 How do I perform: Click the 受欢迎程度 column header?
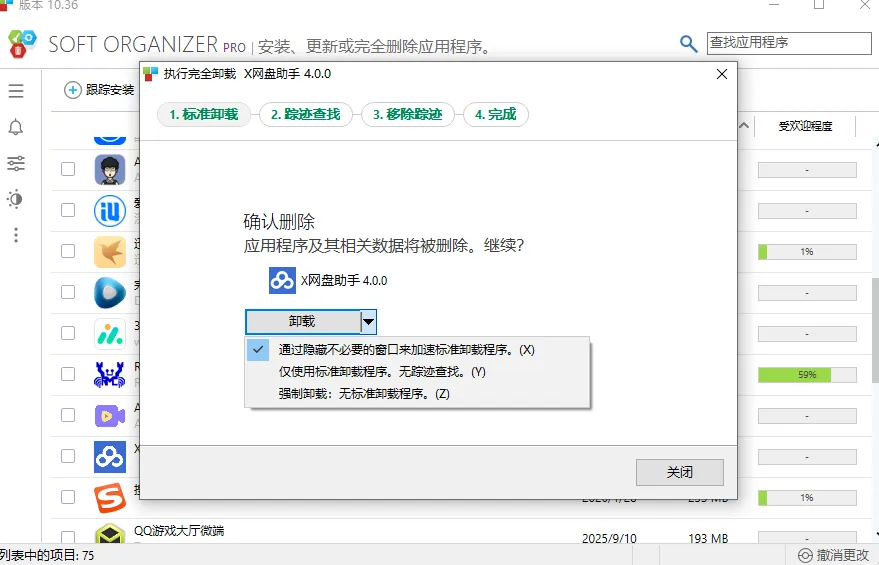[805, 126]
